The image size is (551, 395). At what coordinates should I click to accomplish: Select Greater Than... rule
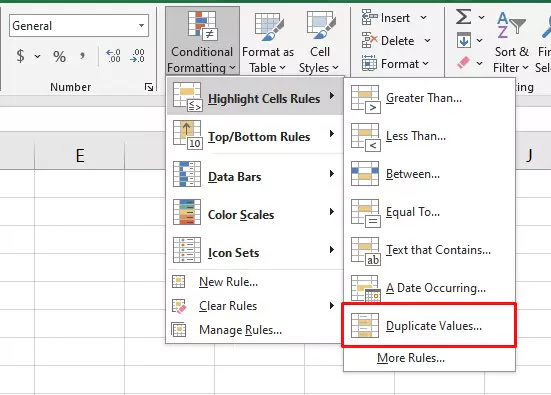[x=429, y=98]
